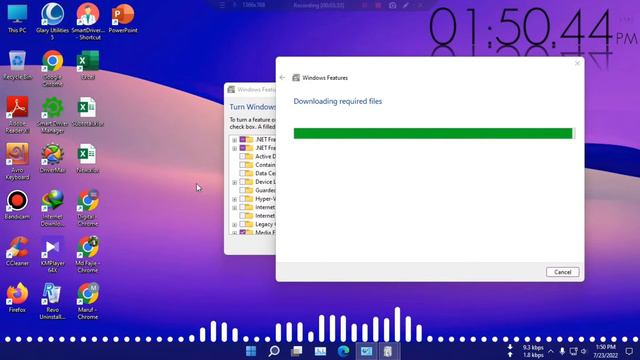Select the Bandicam desktop icon
The height and width of the screenshot is (360, 640).
pyautogui.click(x=17, y=205)
